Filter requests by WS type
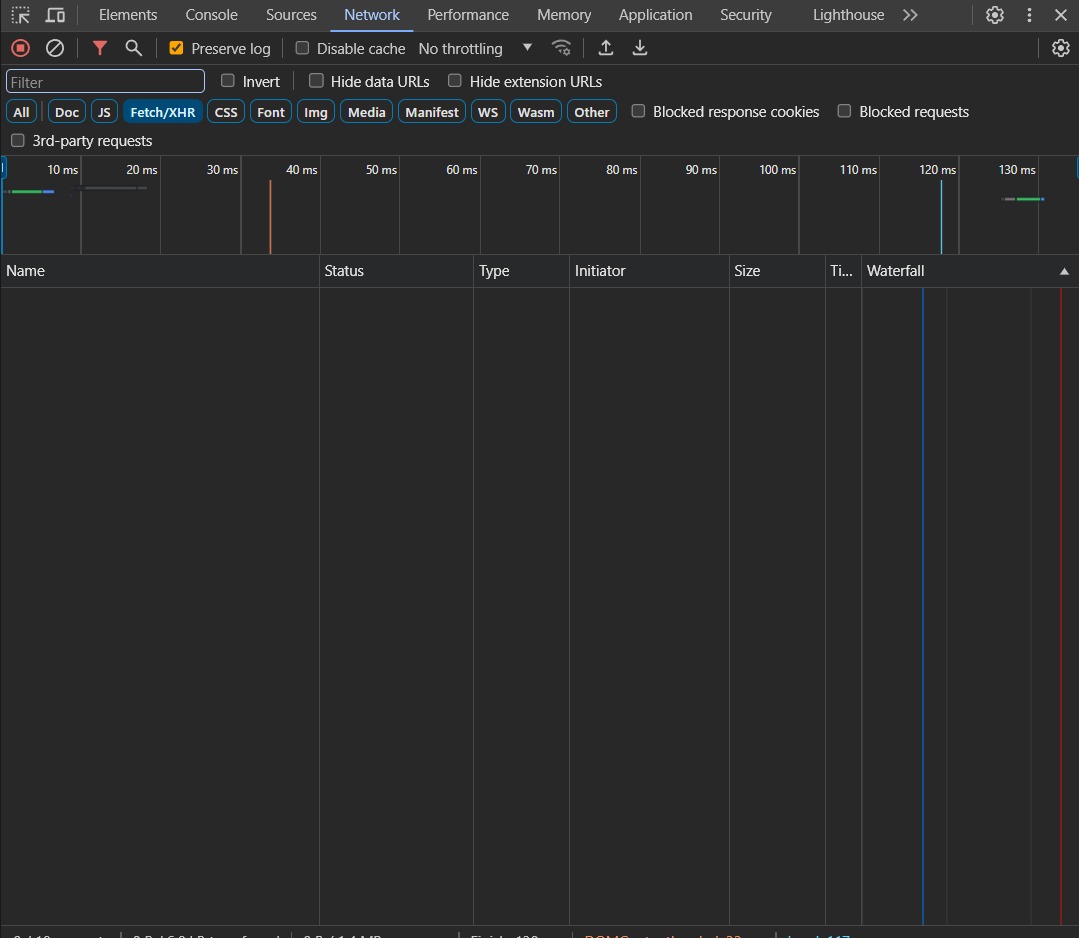 [488, 112]
